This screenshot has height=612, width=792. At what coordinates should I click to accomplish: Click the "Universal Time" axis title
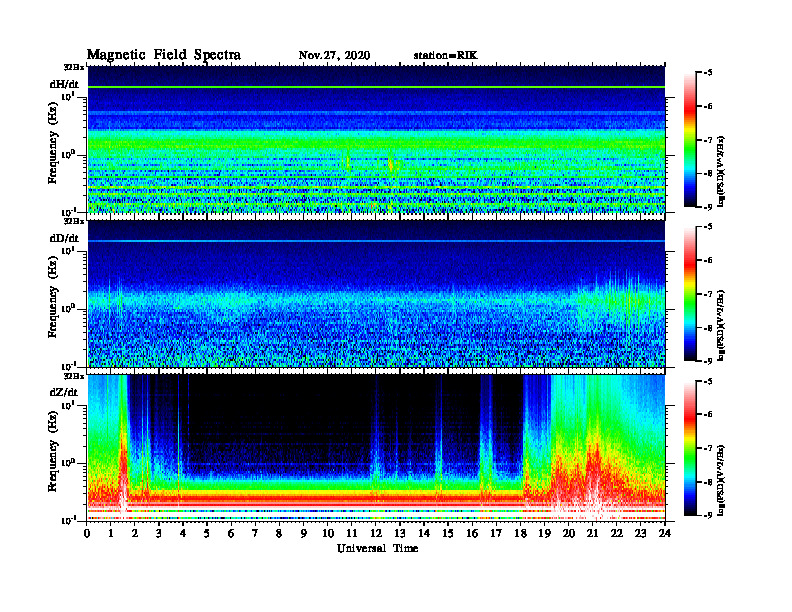[x=377, y=548]
